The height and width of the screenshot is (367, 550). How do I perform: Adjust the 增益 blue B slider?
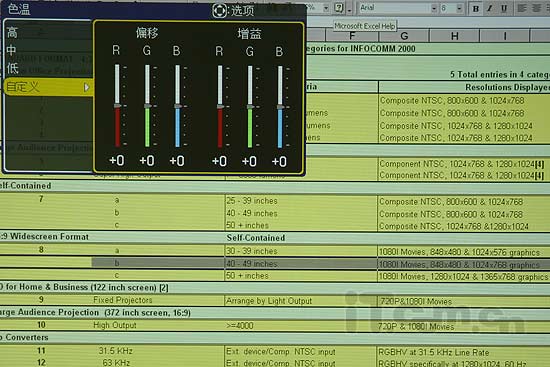point(280,107)
